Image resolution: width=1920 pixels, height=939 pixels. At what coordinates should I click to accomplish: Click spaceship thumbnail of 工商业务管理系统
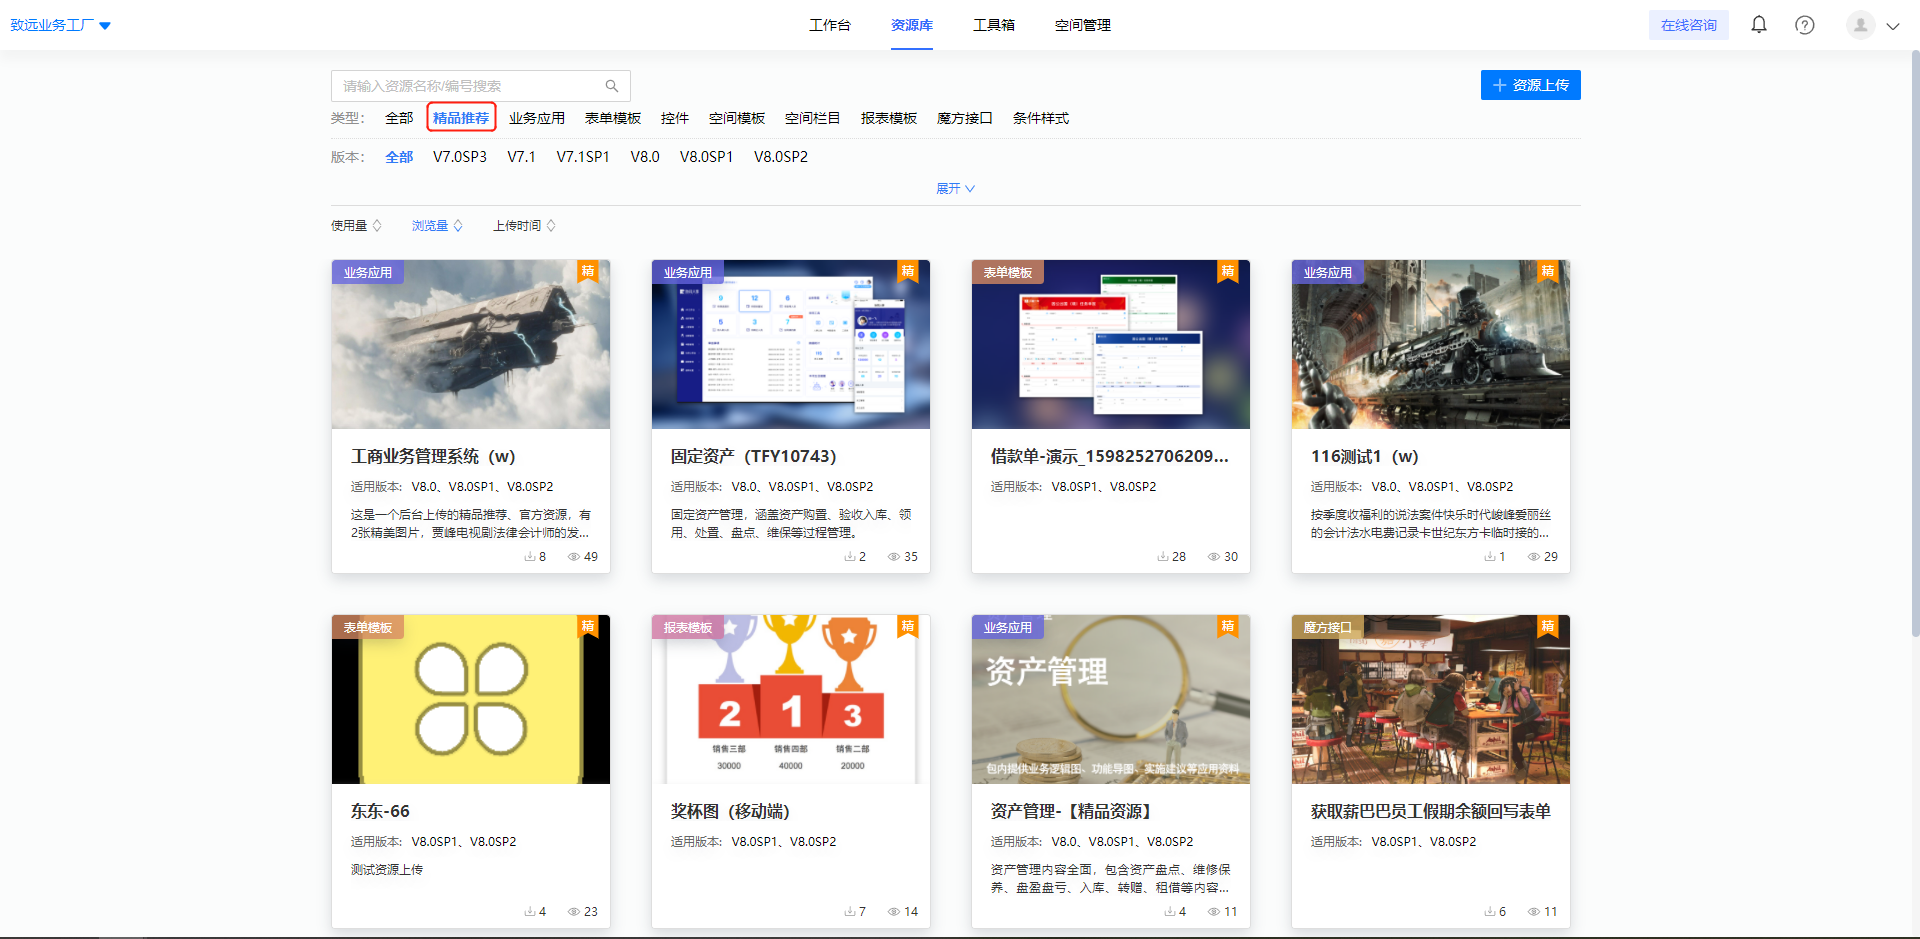[471, 345]
